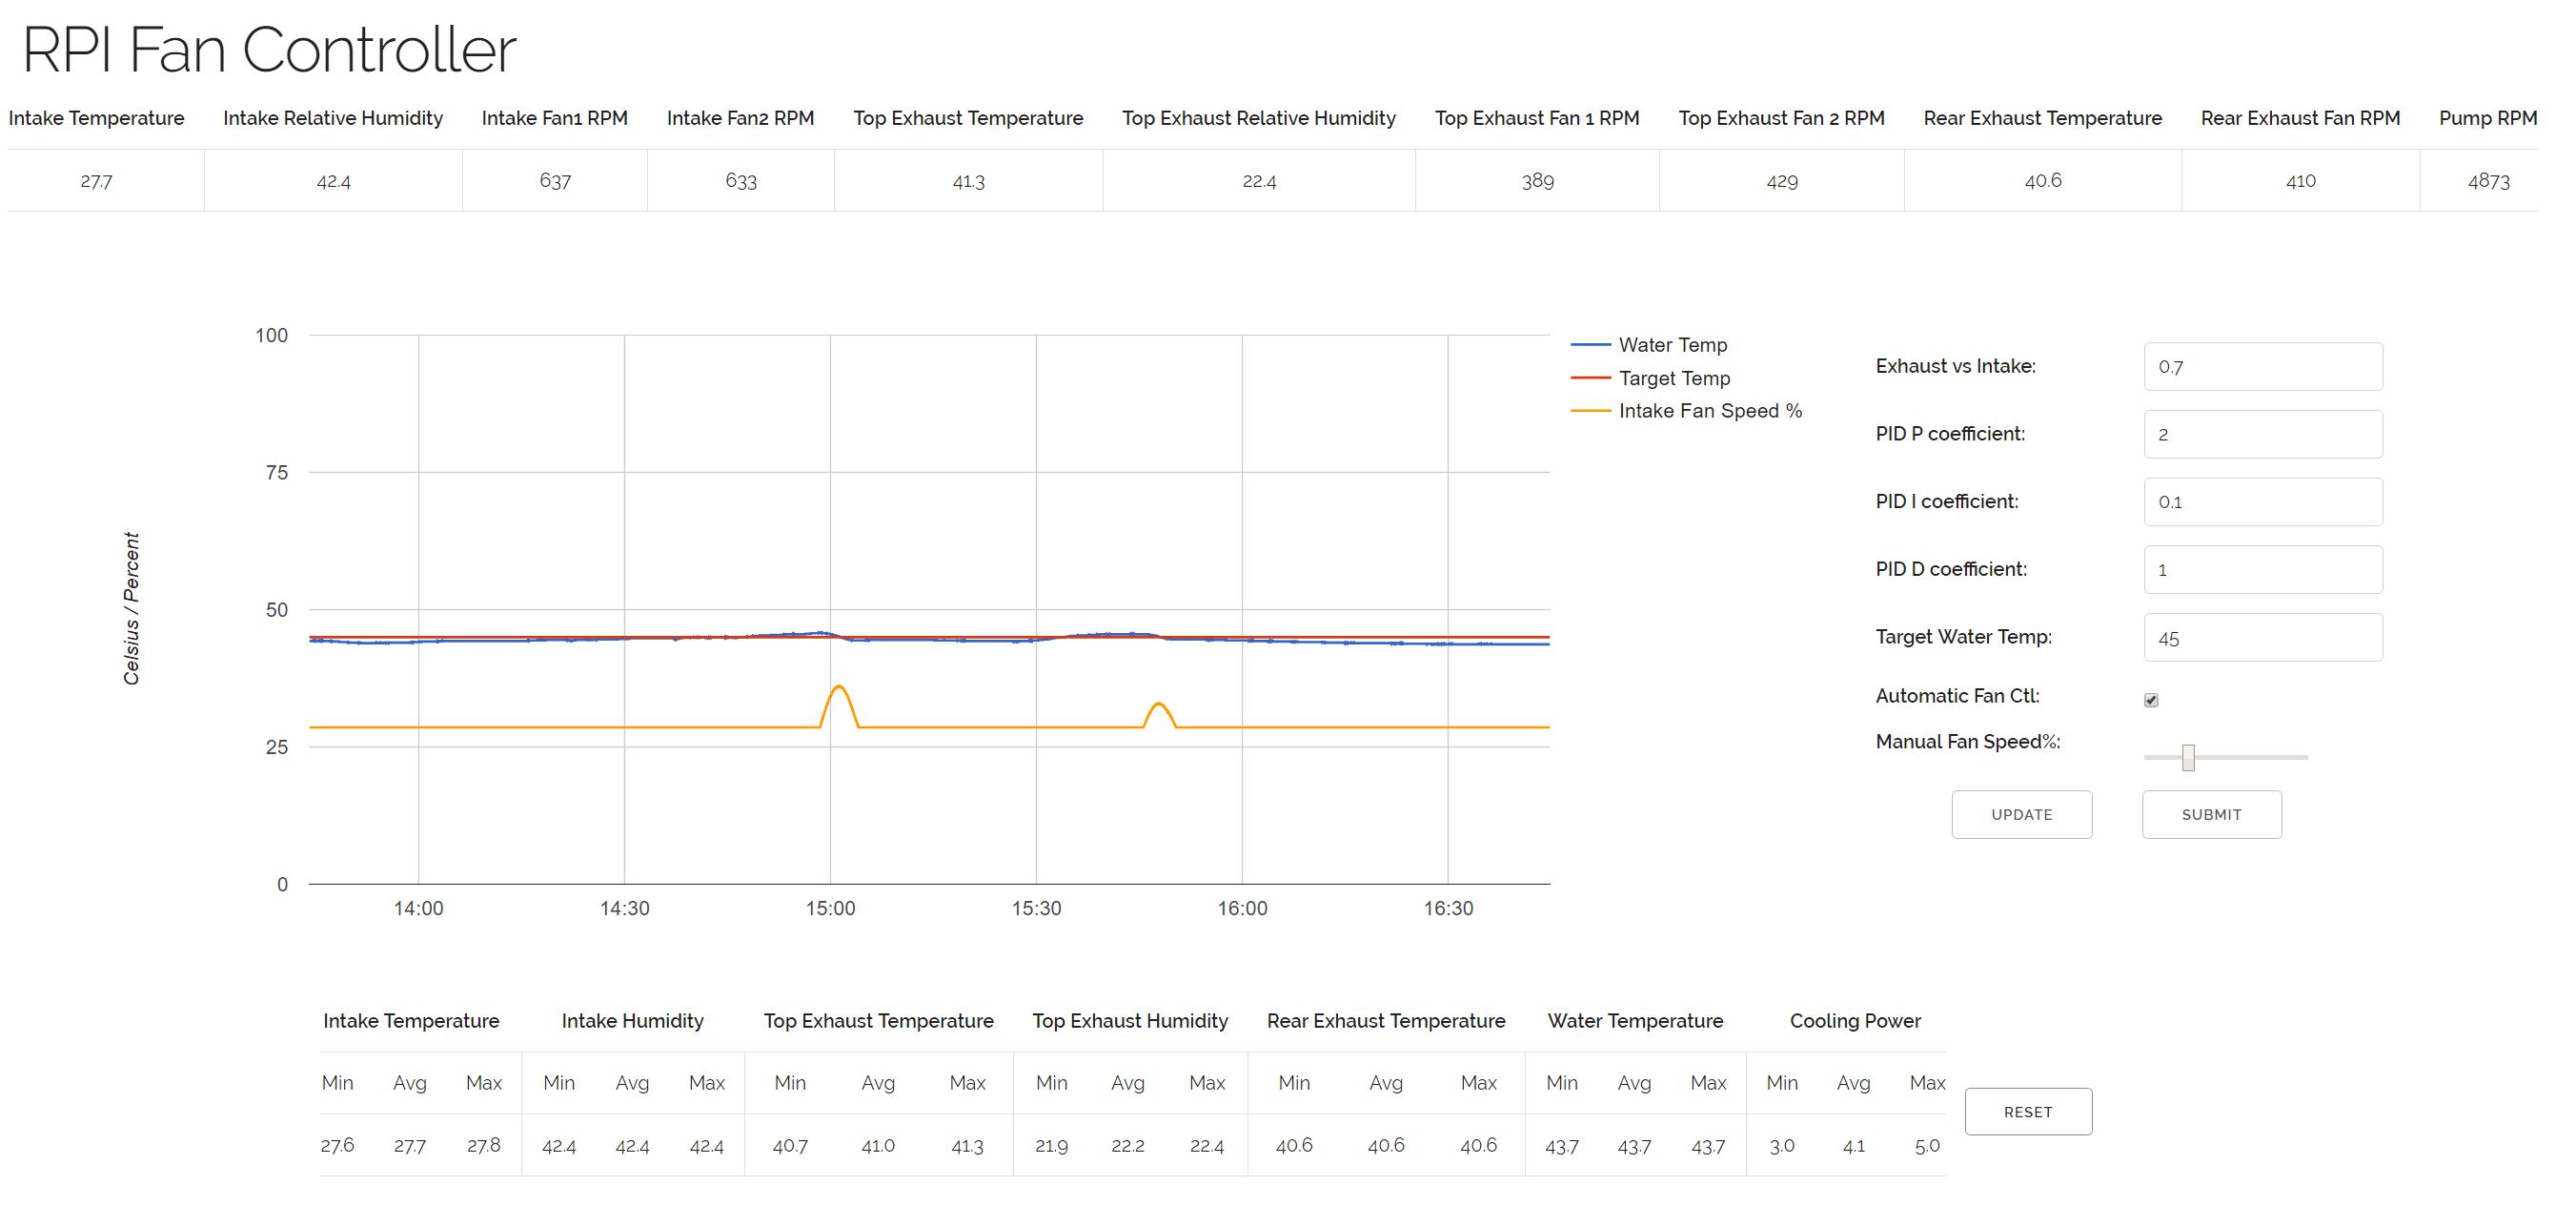The width and height of the screenshot is (2576, 1226).
Task: Select the Rear Exhaust Fan RPM header
Action: pos(2299,118)
